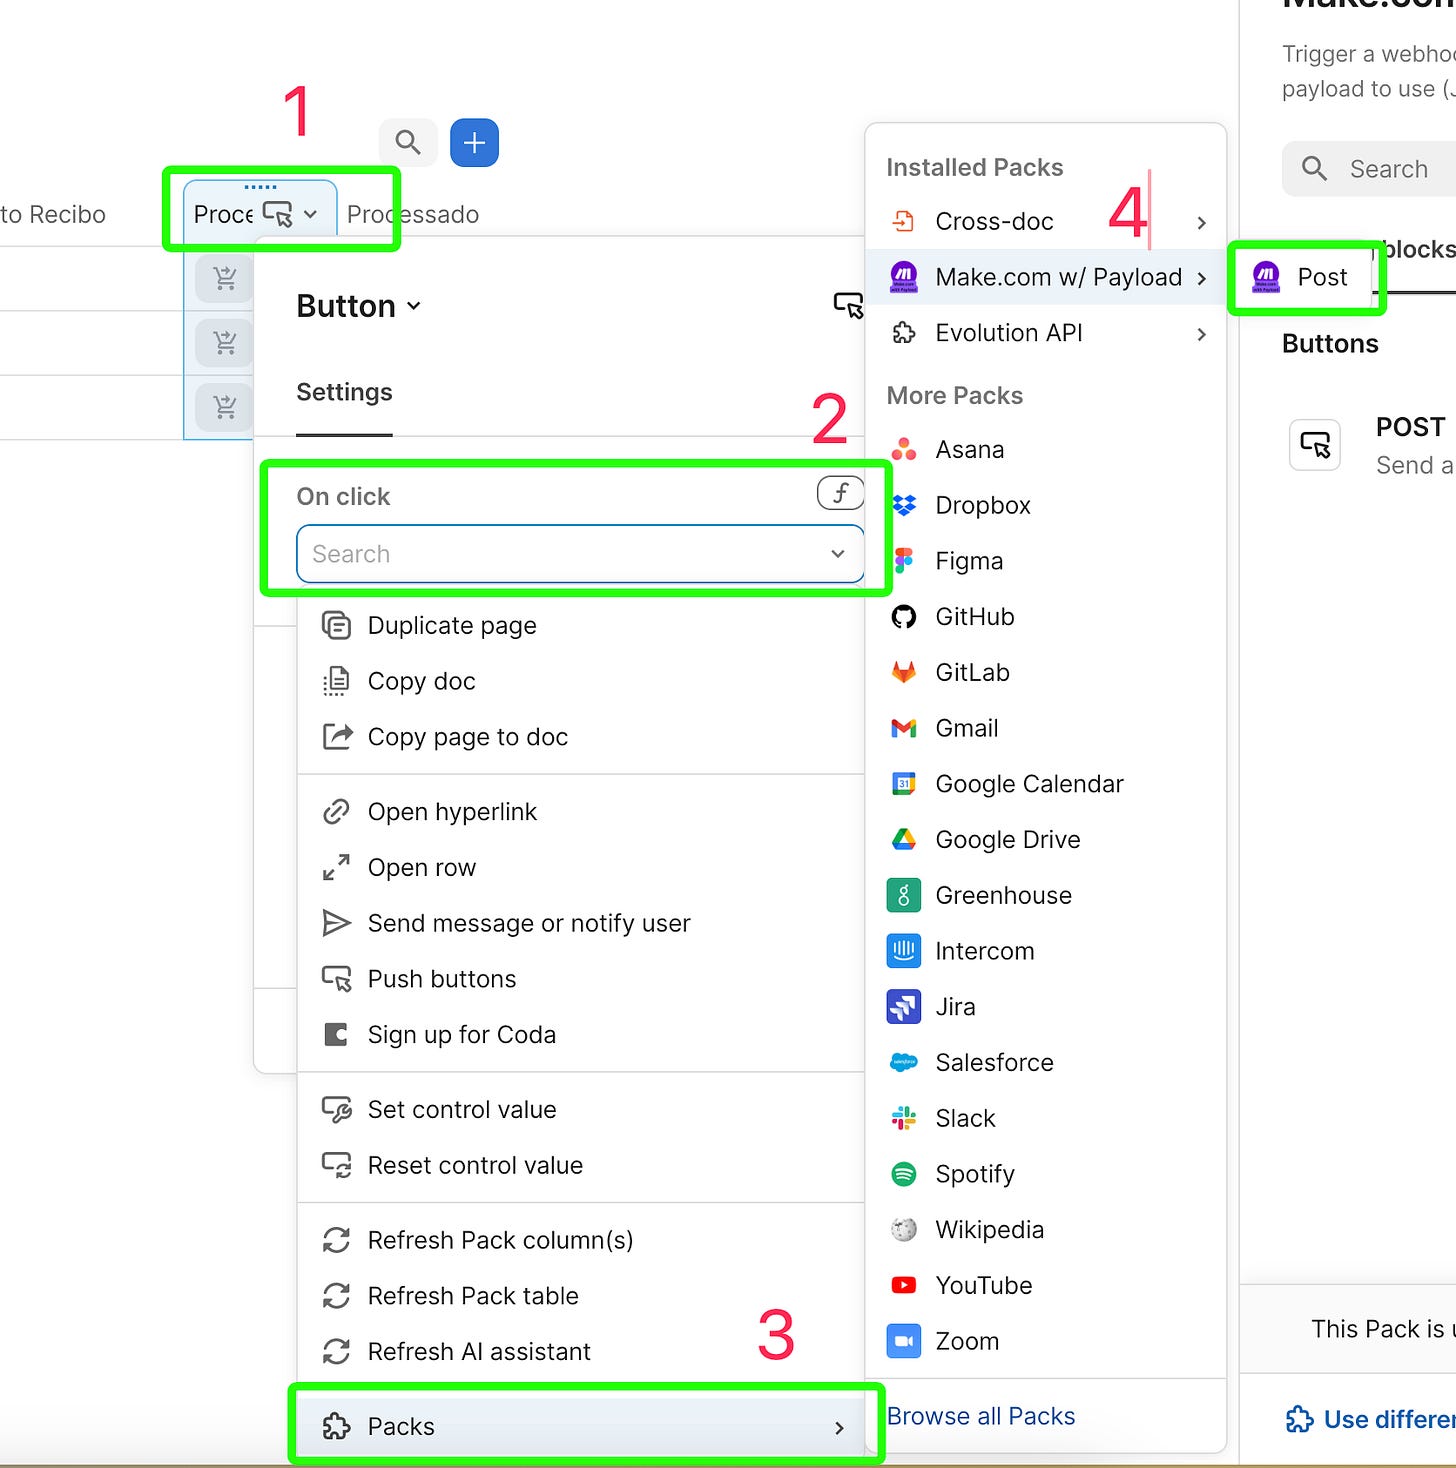
Task: Select the Figma pack
Action: (x=1046, y=562)
